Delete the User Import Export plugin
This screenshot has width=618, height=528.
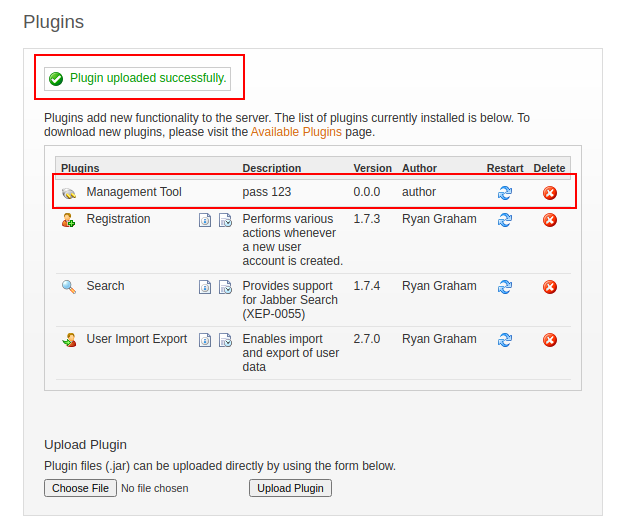click(x=549, y=340)
